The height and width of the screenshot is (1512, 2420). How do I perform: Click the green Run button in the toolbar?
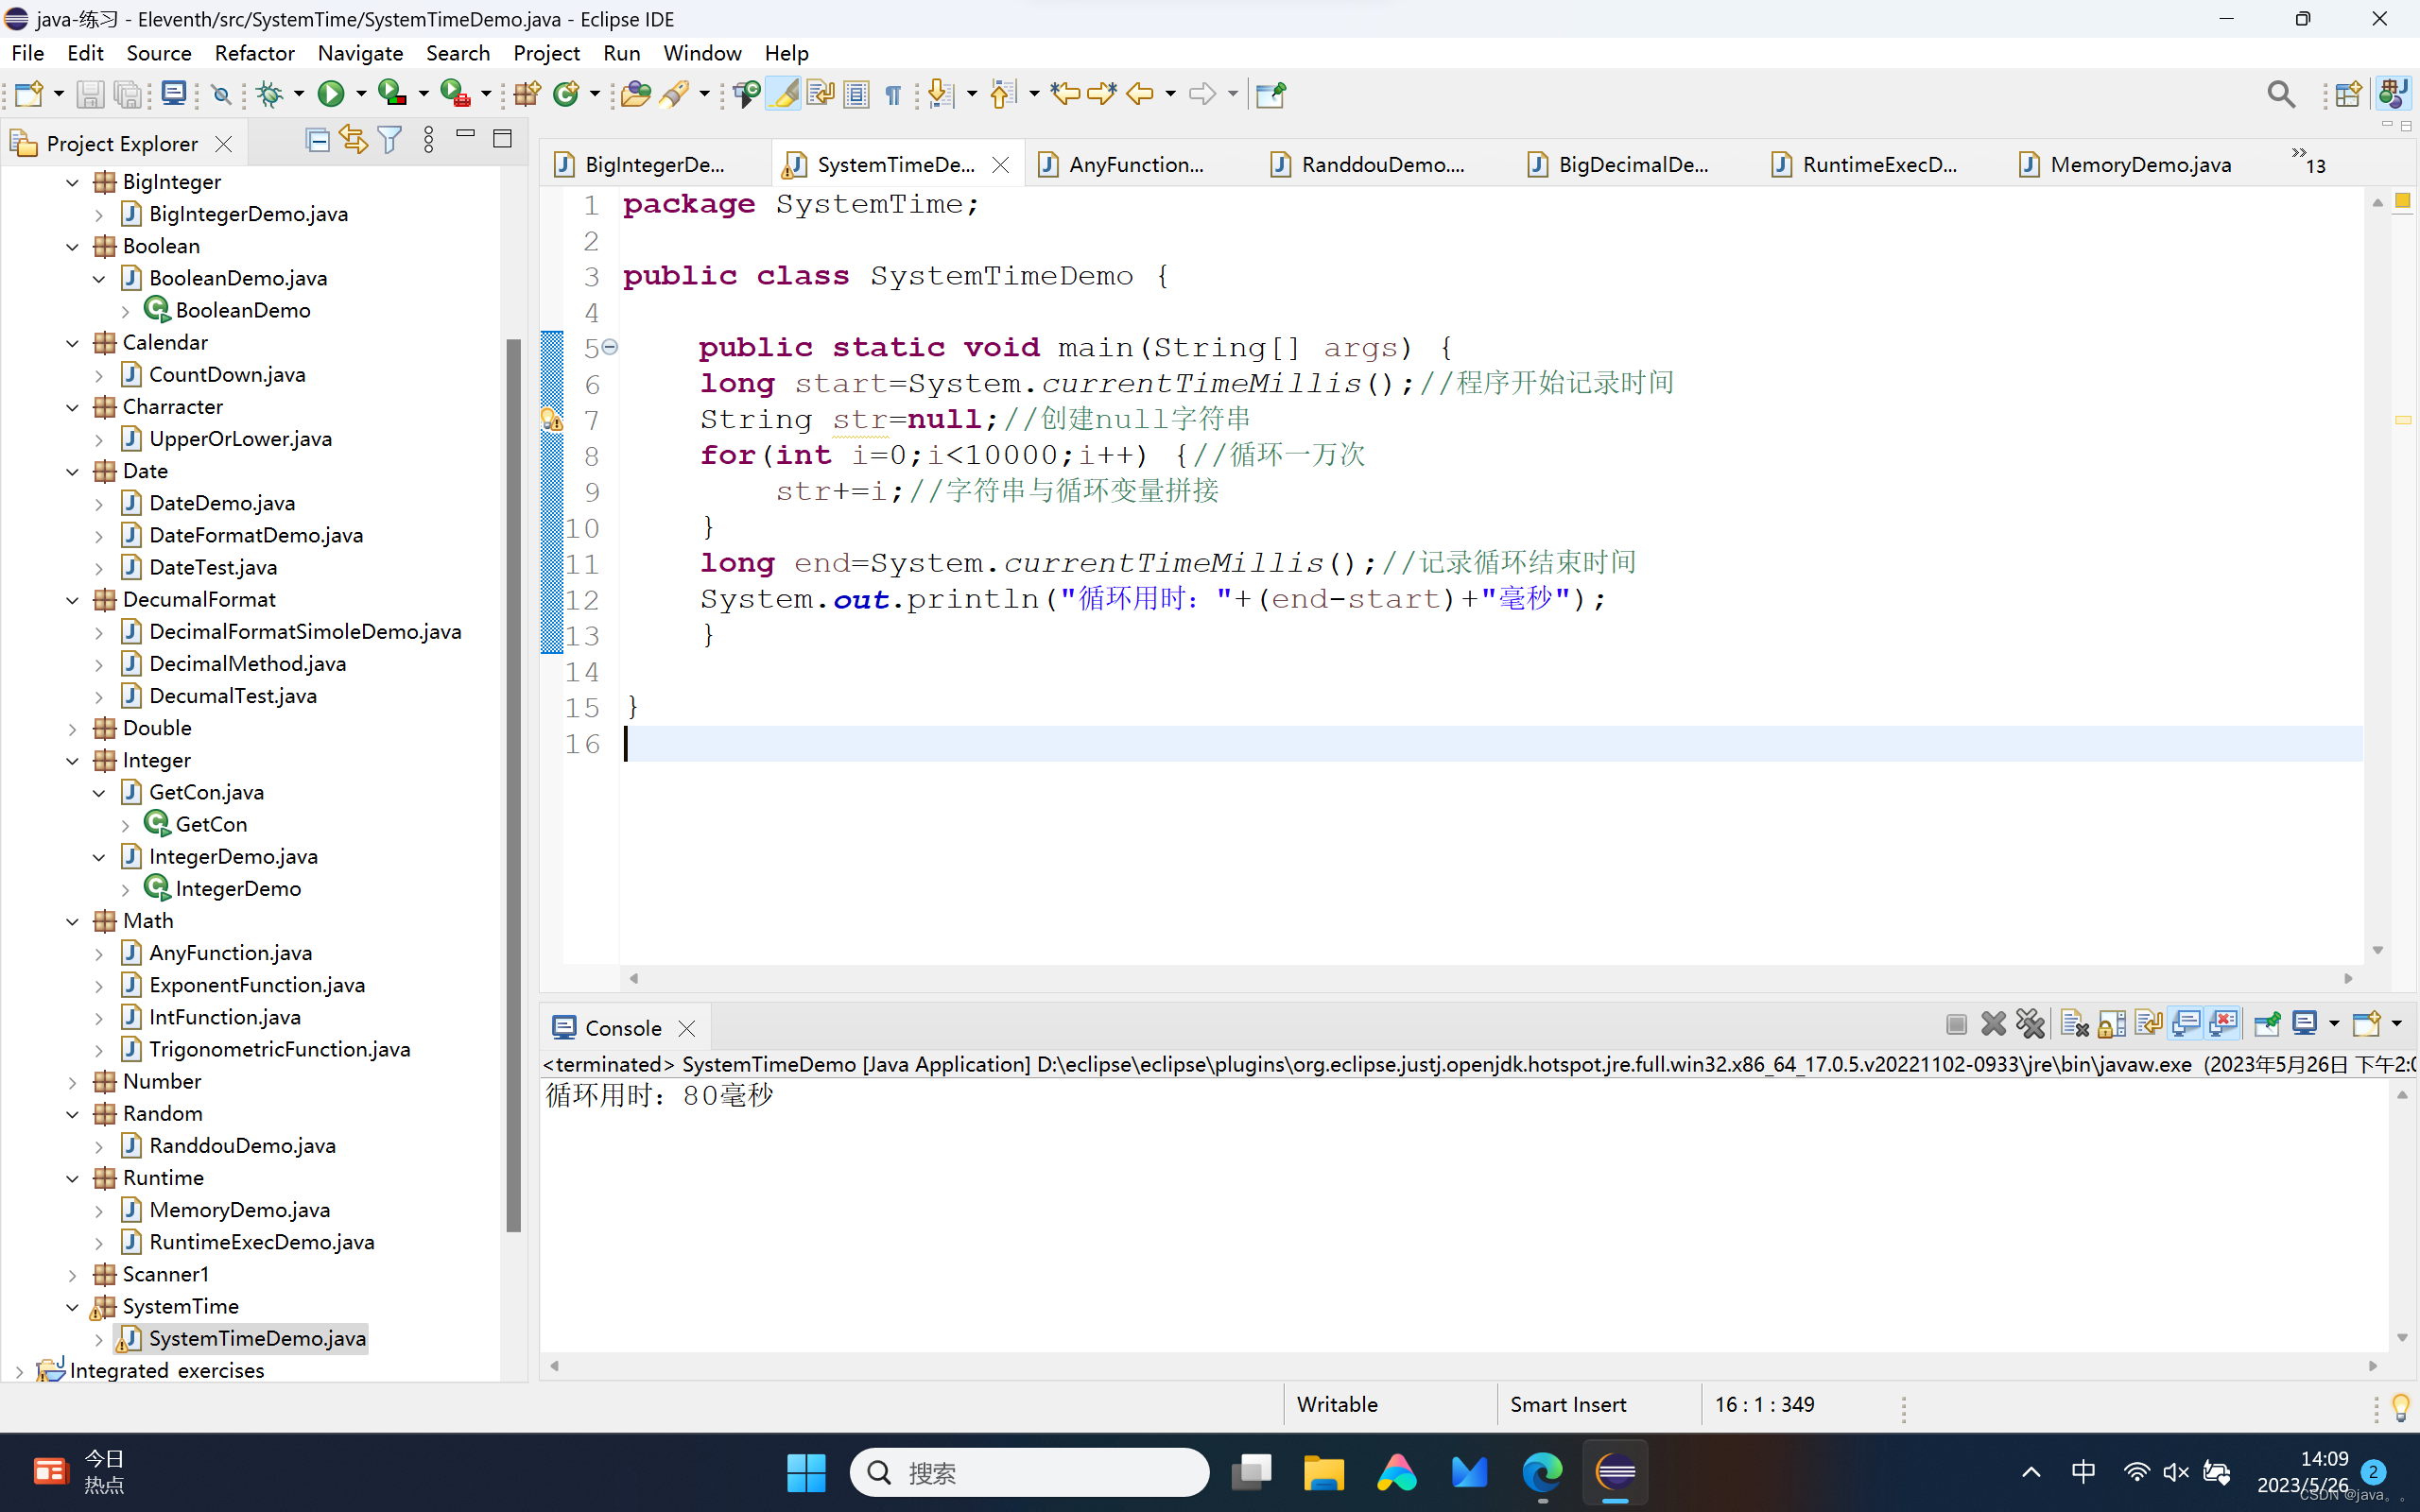click(x=330, y=94)
